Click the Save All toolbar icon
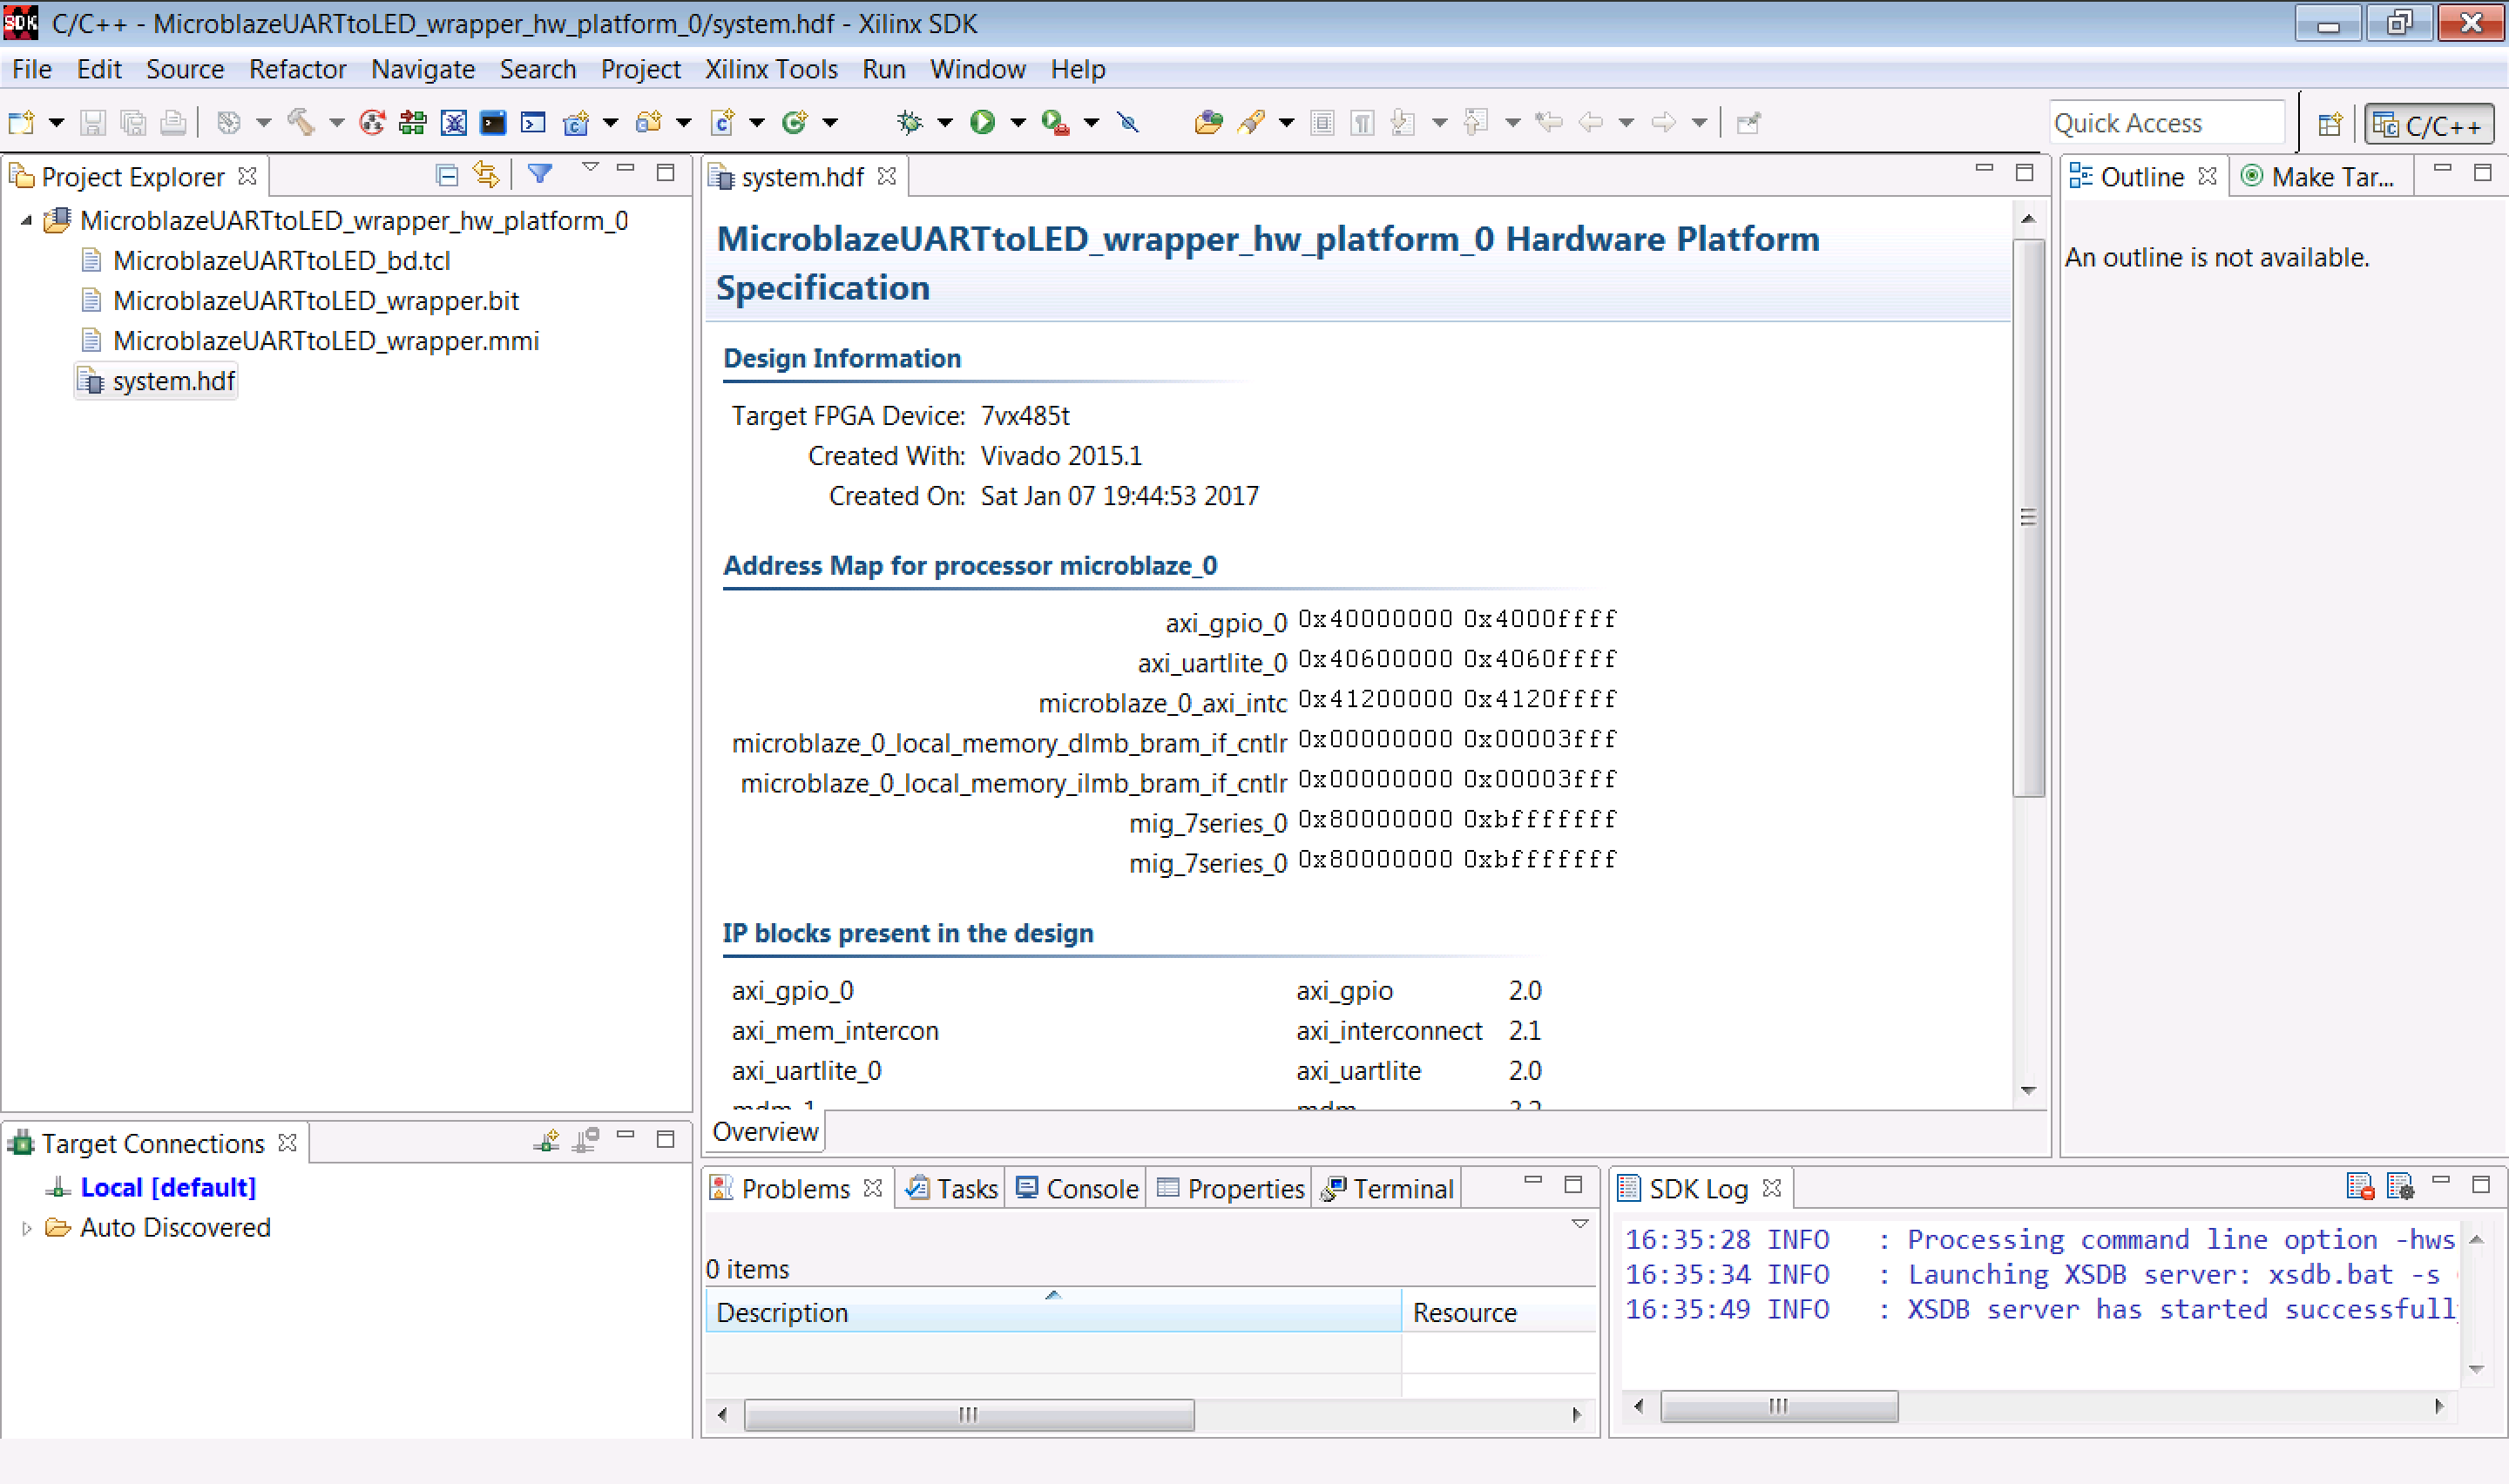This screenshot has height=1484, width=2509. pyautogui.click(x=132, y=123)
